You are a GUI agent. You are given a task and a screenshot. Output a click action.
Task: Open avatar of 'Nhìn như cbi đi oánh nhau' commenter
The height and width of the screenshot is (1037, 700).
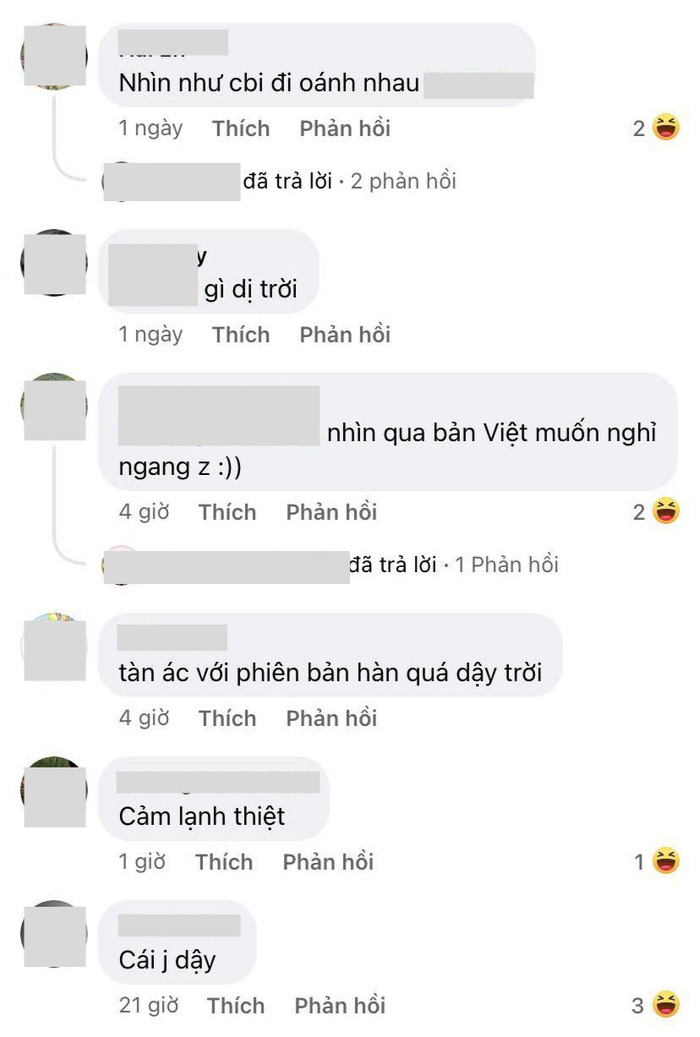[x=54, y=56]
